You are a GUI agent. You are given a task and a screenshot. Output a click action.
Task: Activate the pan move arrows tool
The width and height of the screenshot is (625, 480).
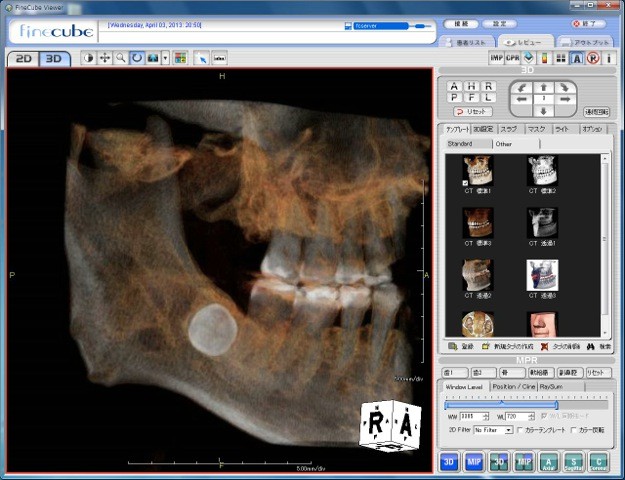point(104,58)
